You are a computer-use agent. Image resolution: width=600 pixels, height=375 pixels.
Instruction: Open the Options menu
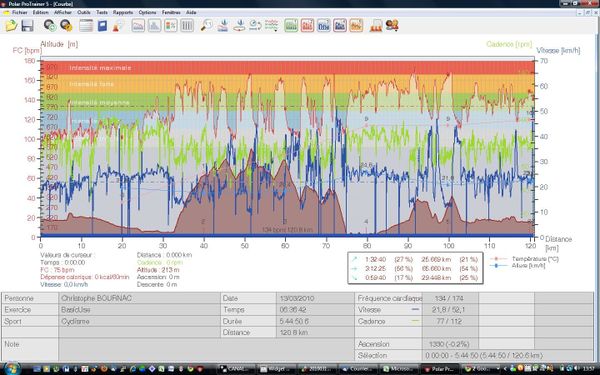147,12
